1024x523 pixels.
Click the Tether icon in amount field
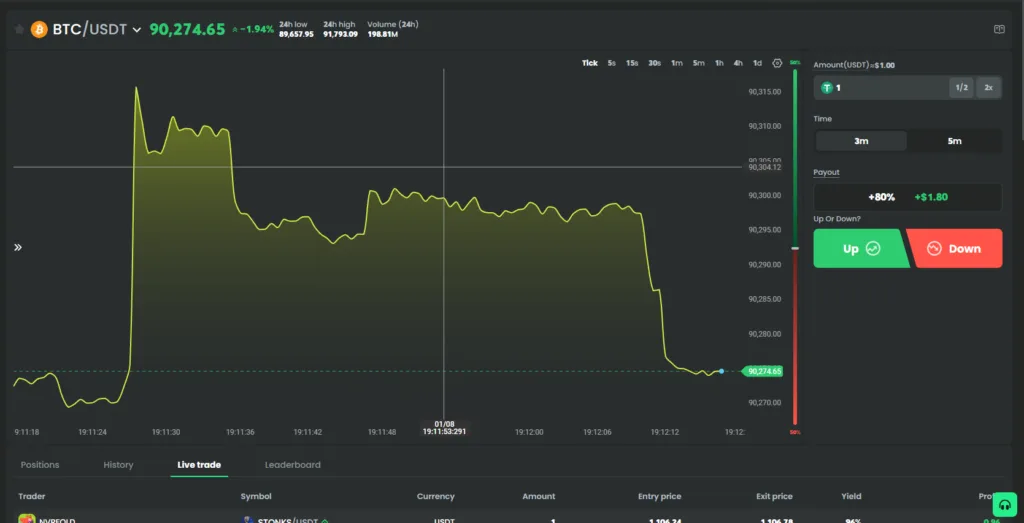coord(827,88)
